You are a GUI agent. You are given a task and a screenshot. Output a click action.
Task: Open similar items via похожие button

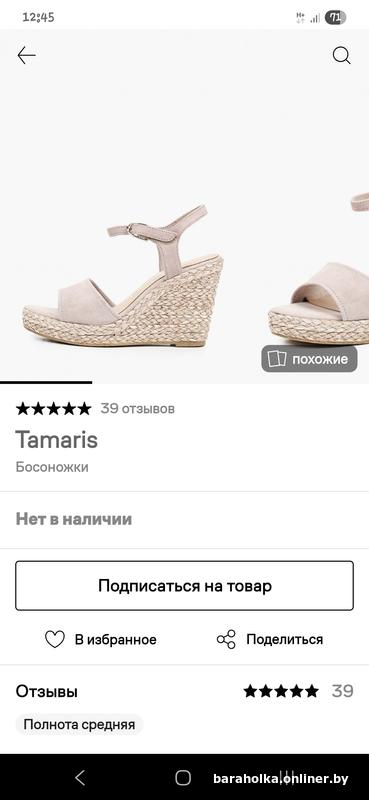(x=309, y=359)
